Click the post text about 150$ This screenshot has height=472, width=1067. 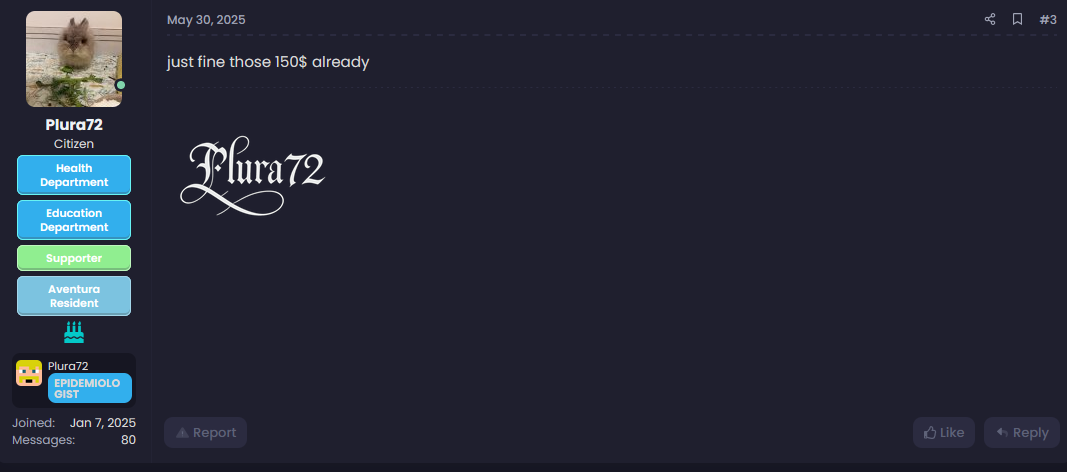coord(268,62)
